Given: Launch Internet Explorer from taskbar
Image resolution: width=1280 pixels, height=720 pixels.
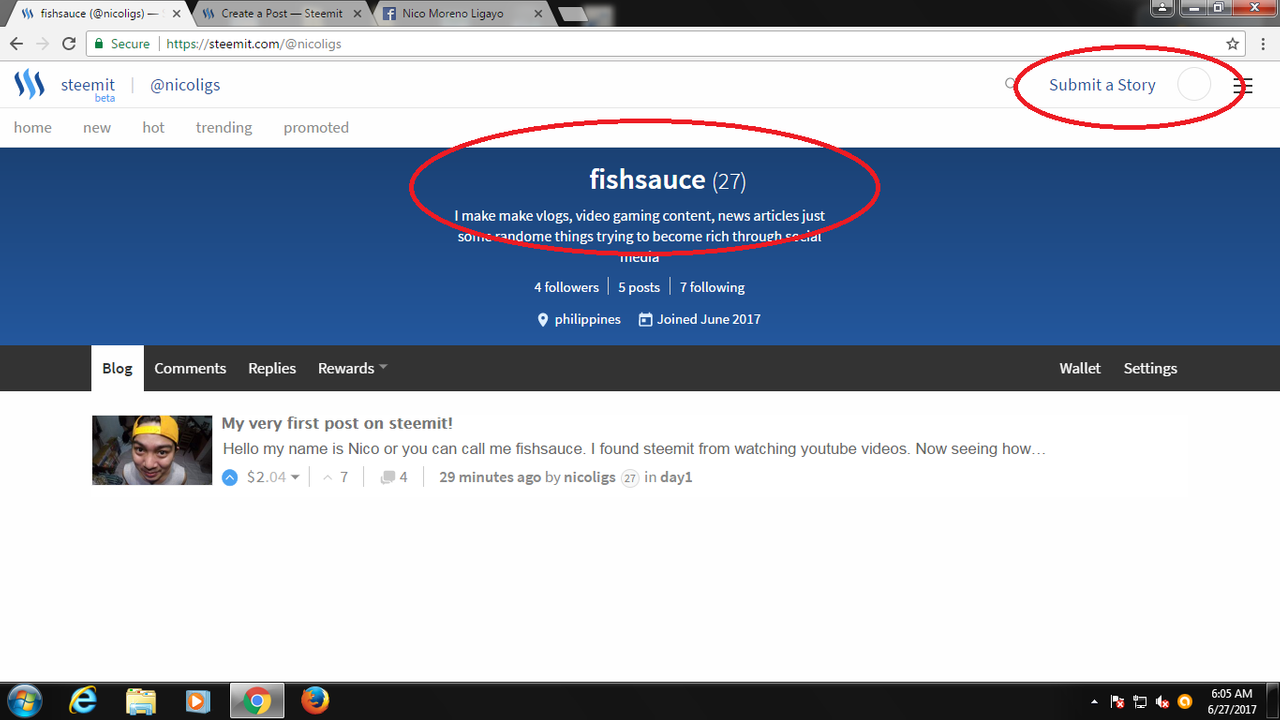Looking at the screenshot, I should point(83,701).
